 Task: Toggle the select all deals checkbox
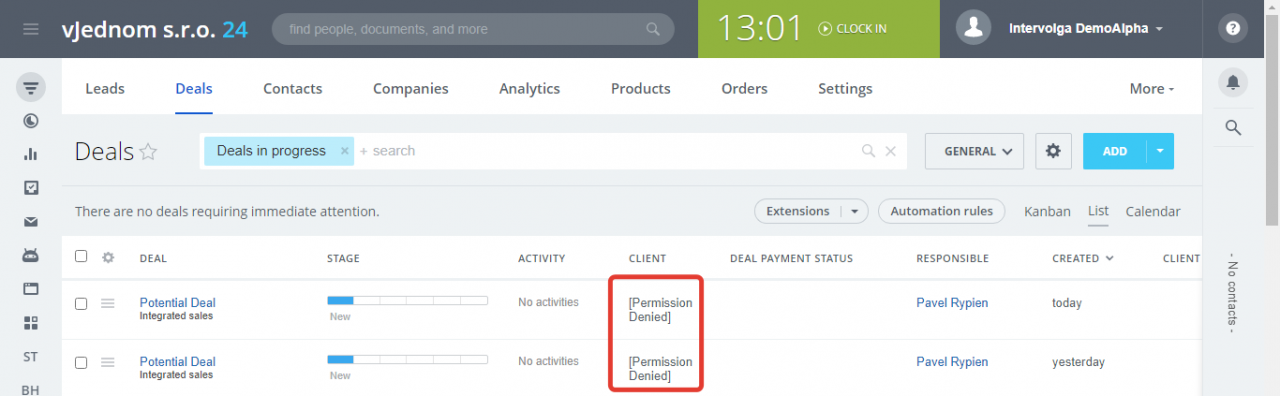coord(81,257)
